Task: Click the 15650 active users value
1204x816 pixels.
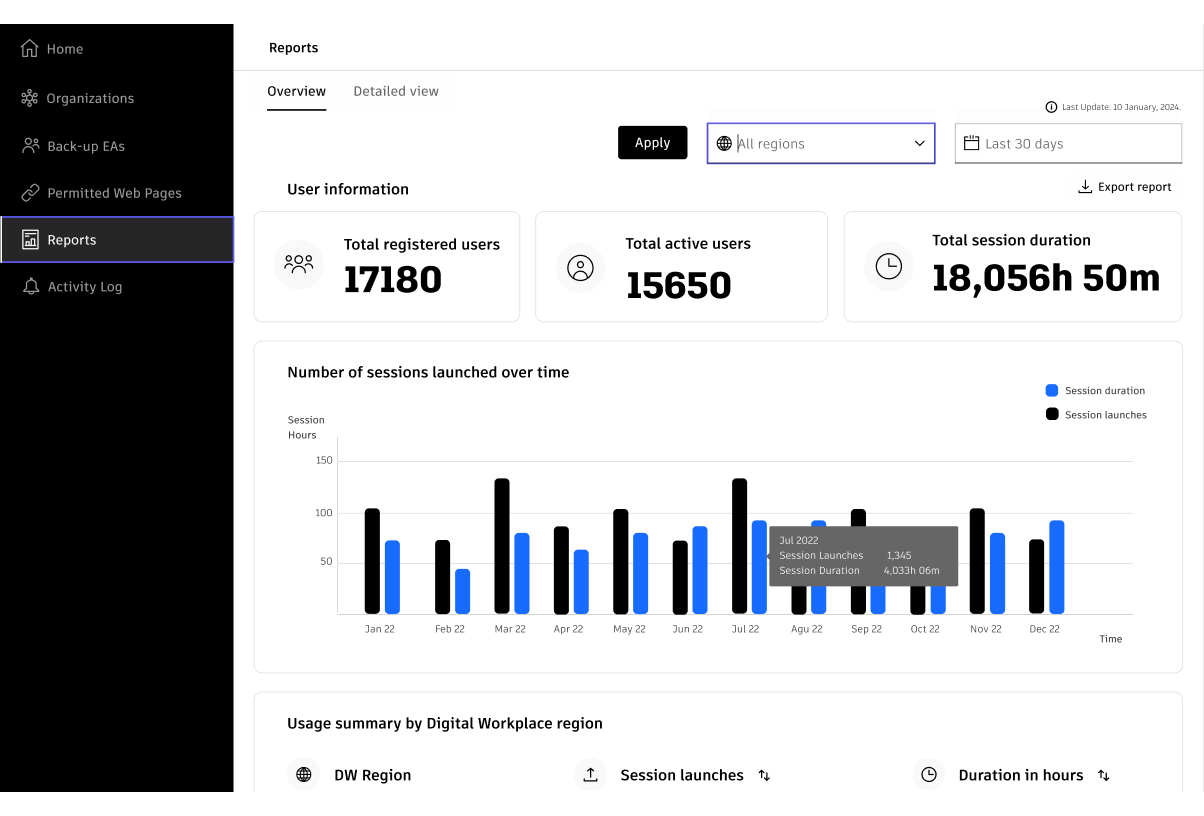Action: tap(679, 286)
